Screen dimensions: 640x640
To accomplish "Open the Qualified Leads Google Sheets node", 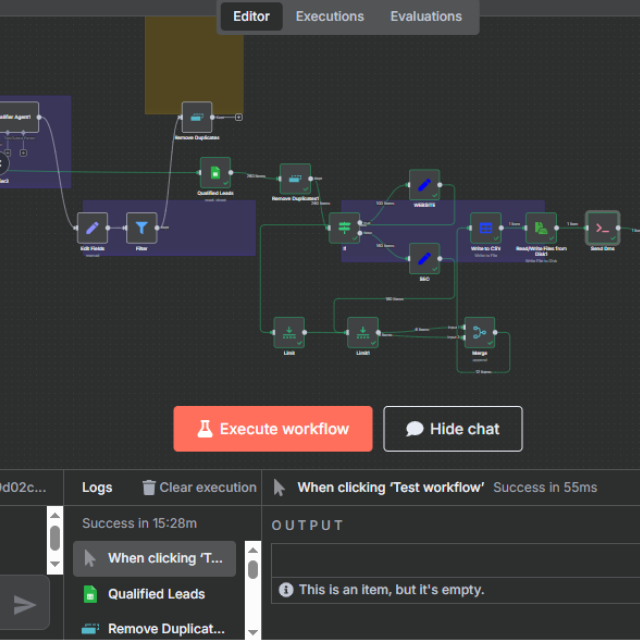I will (215, 173).
